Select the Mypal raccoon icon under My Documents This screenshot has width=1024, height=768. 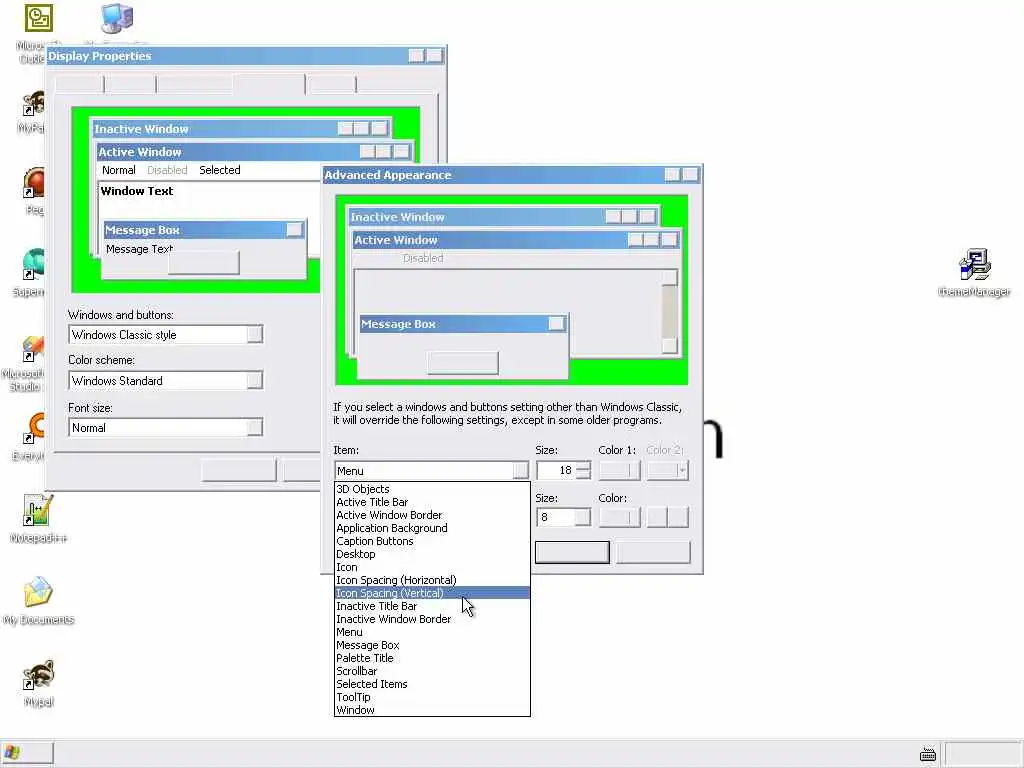click(38, 675)
